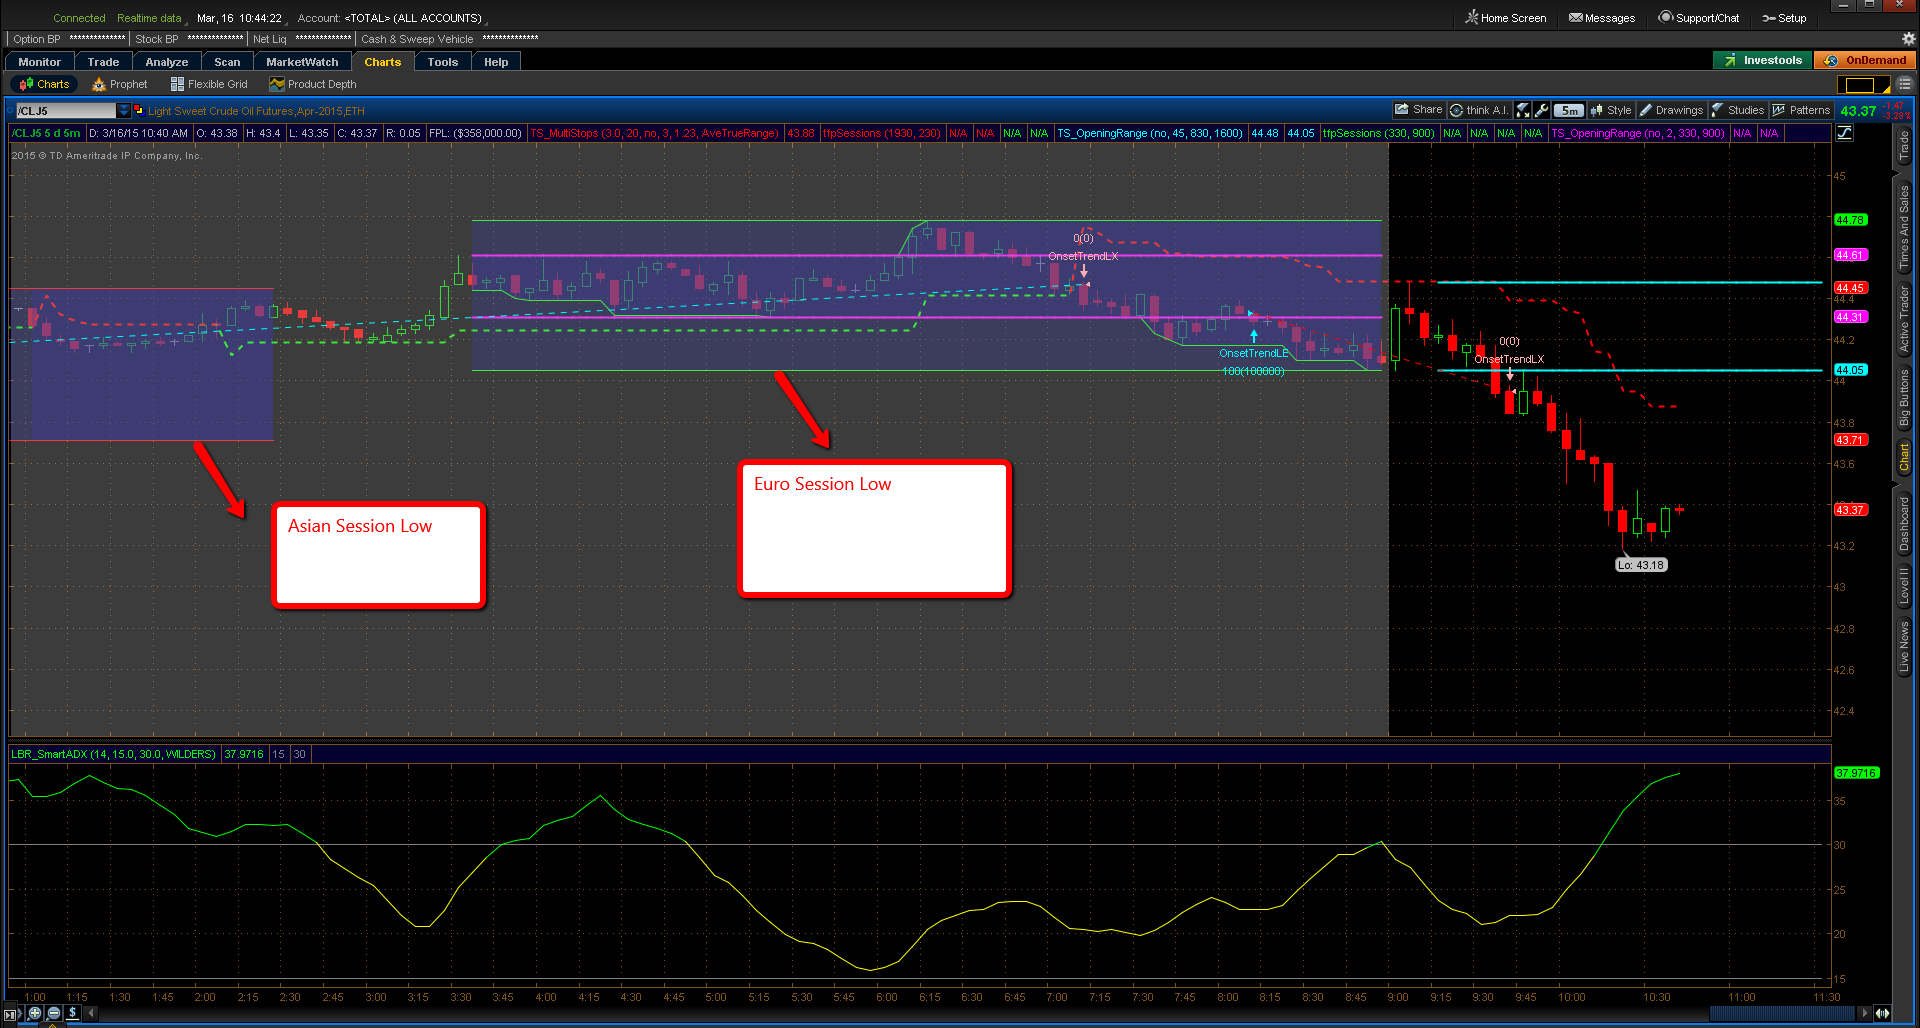Switch to the Scan tab

point(227,62)
